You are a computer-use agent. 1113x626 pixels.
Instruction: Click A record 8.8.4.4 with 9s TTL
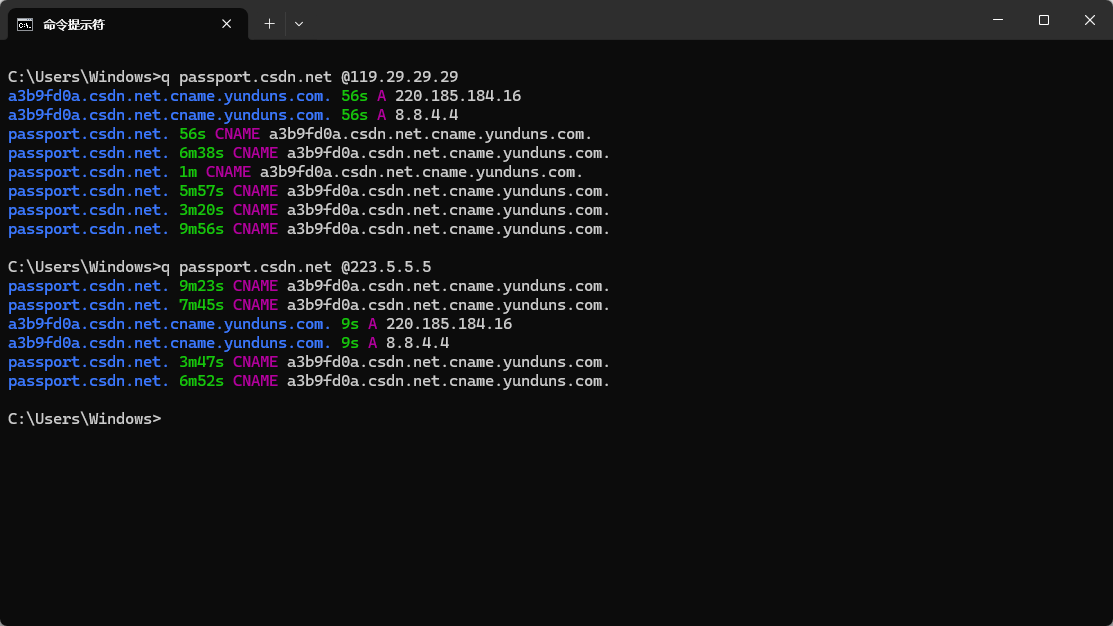(x=229, y=344)
